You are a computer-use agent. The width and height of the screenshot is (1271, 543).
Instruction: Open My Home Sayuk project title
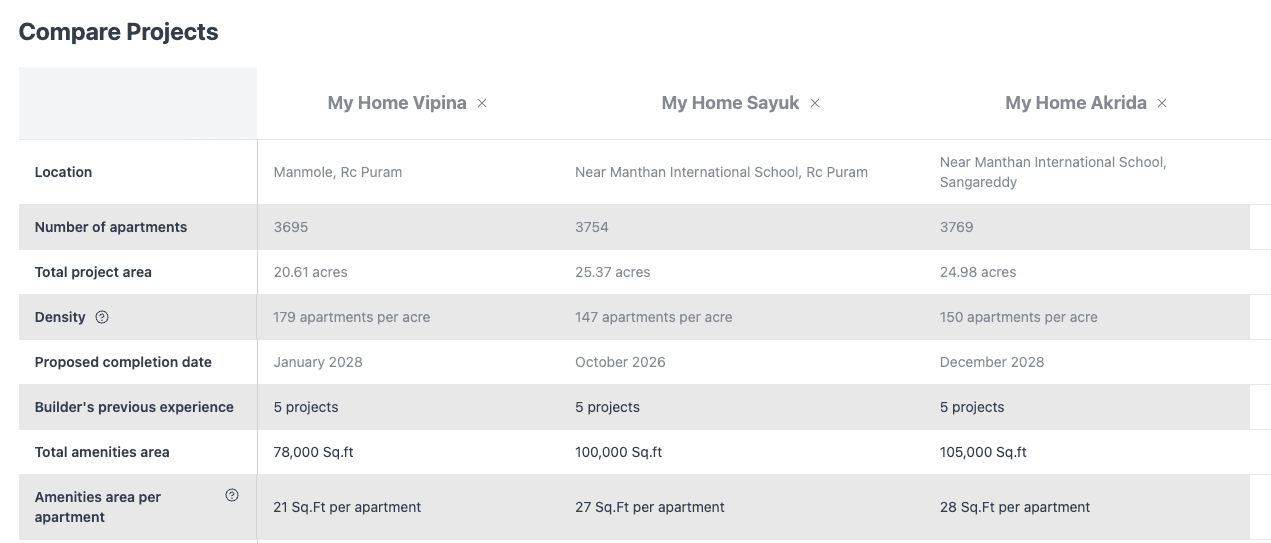click(730, 103)
